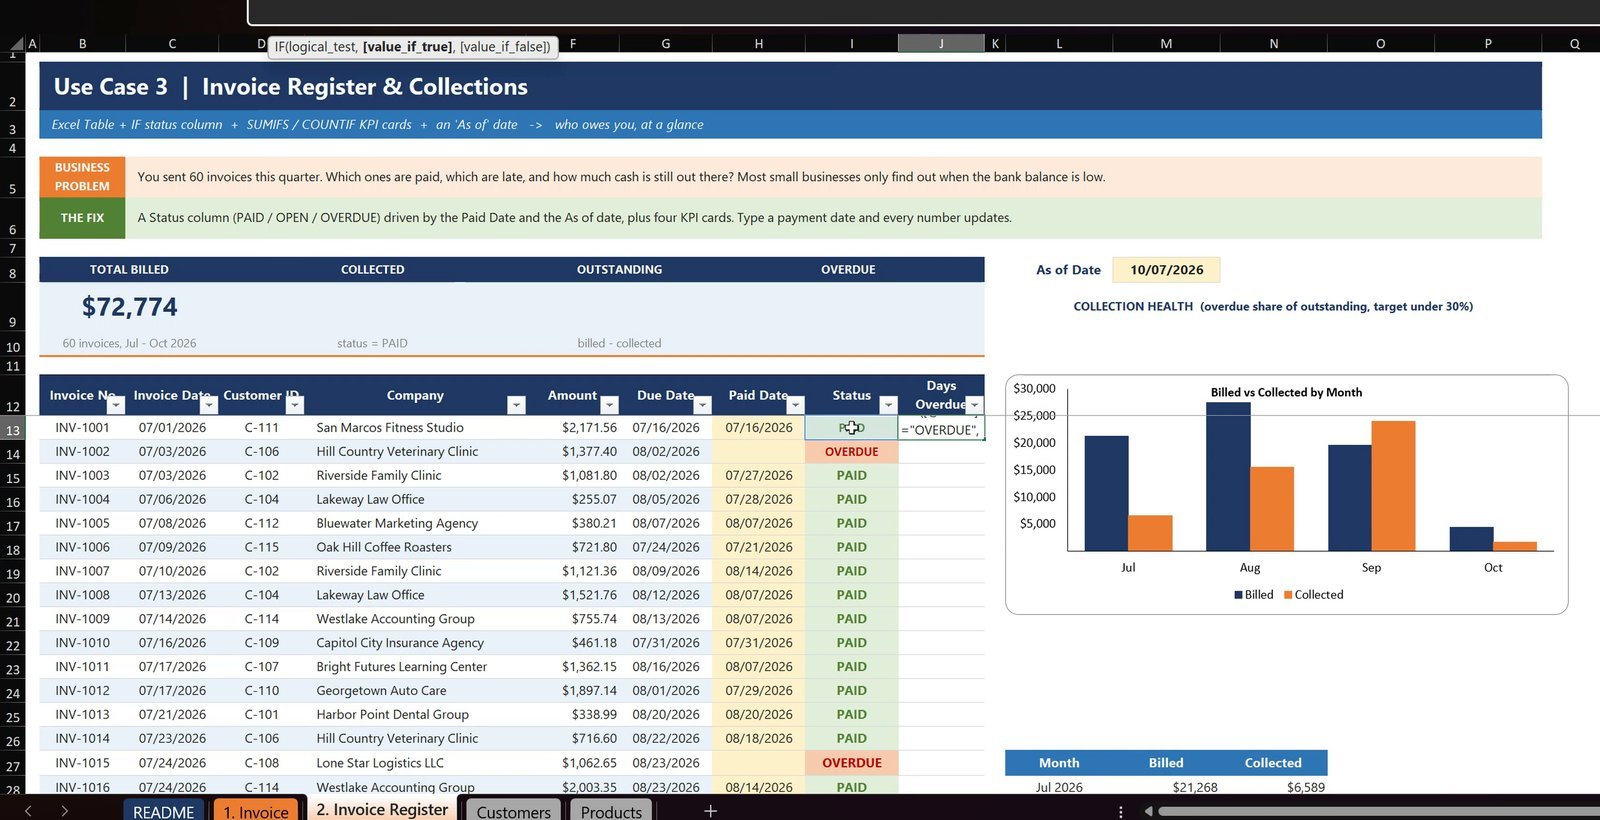This screenshot has width=1600, height=820.
Task: Add a new sheet with plus icon
Action: [x=710, y=811]
